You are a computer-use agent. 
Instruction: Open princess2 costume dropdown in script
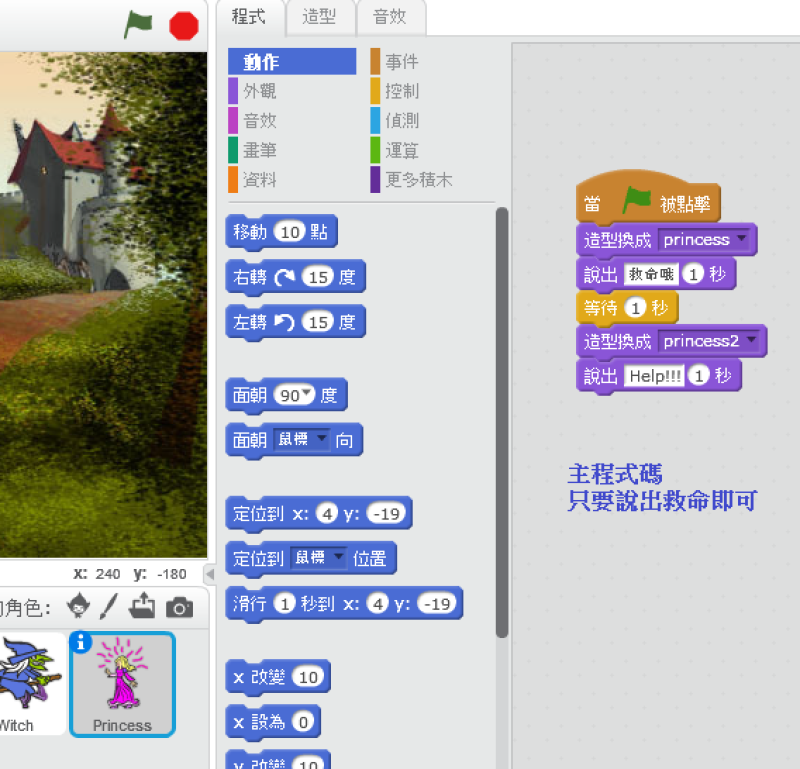click(x=751, y=341)
